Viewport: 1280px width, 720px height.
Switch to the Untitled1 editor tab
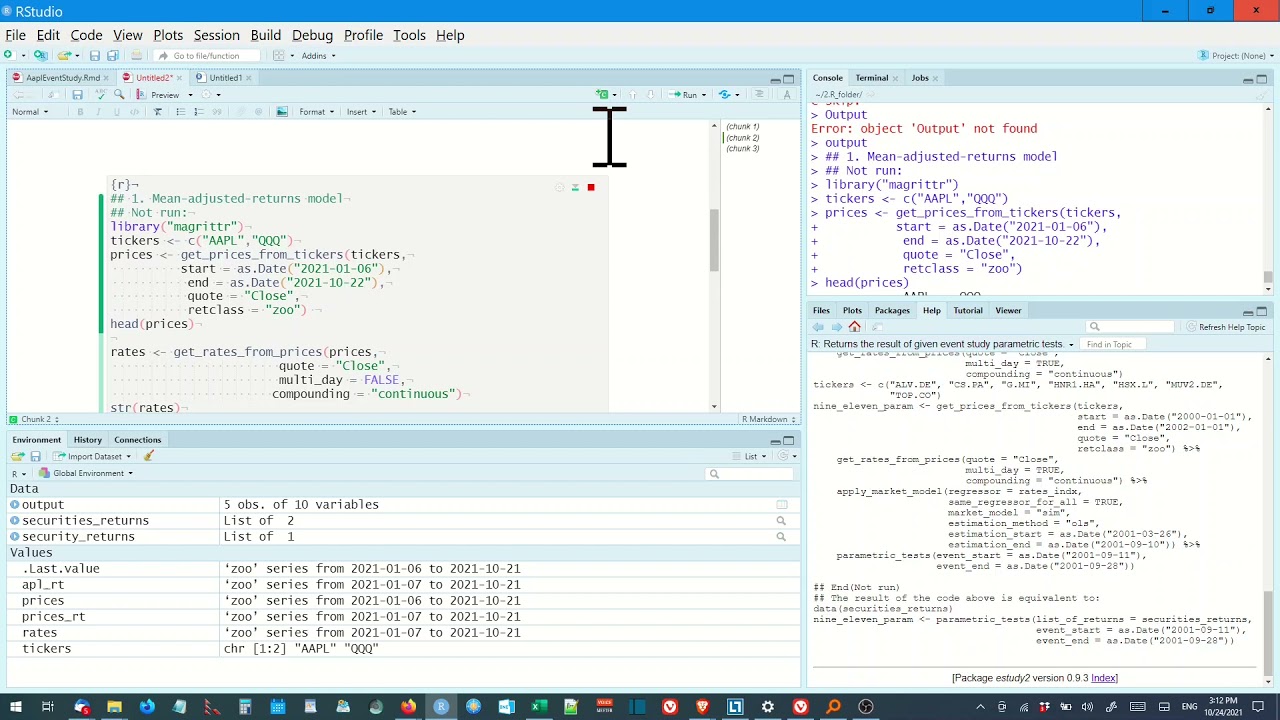point(224,78)
